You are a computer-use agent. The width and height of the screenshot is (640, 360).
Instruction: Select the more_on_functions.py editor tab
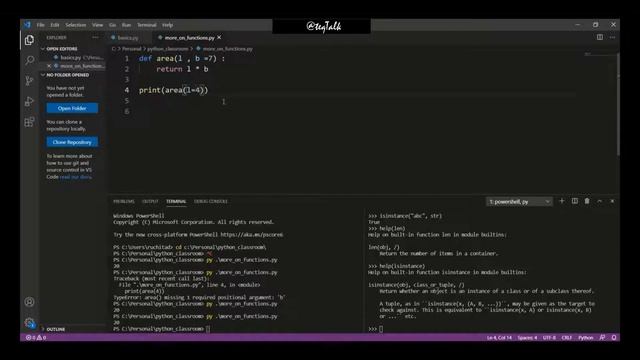[189, 38]
